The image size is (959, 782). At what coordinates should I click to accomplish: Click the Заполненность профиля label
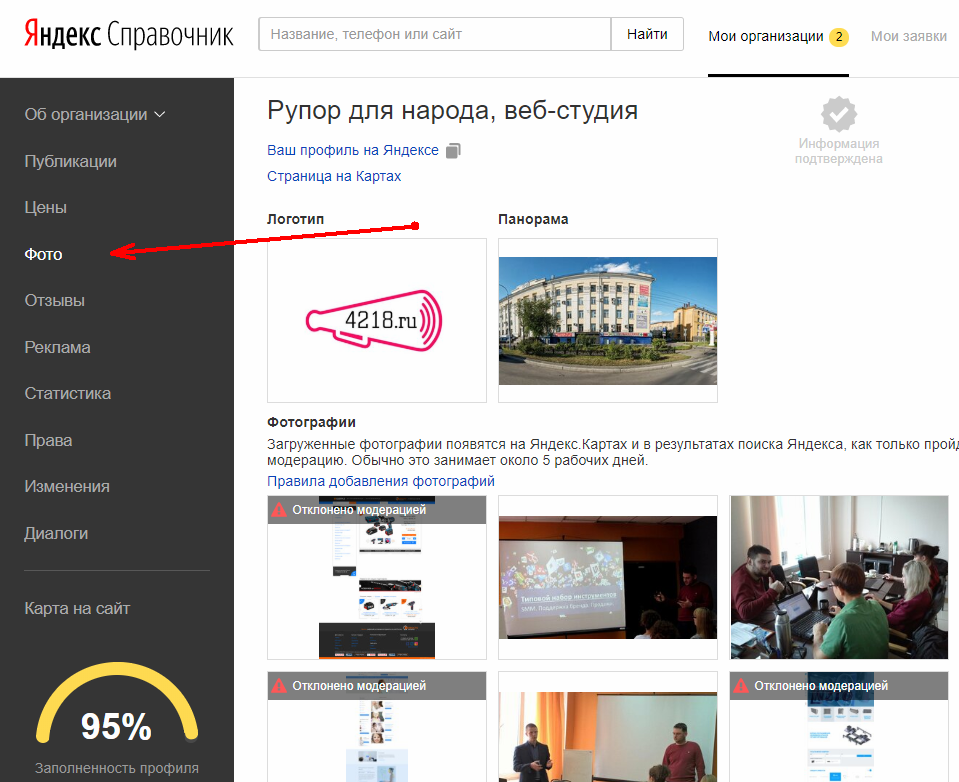[x=117, y=768]
